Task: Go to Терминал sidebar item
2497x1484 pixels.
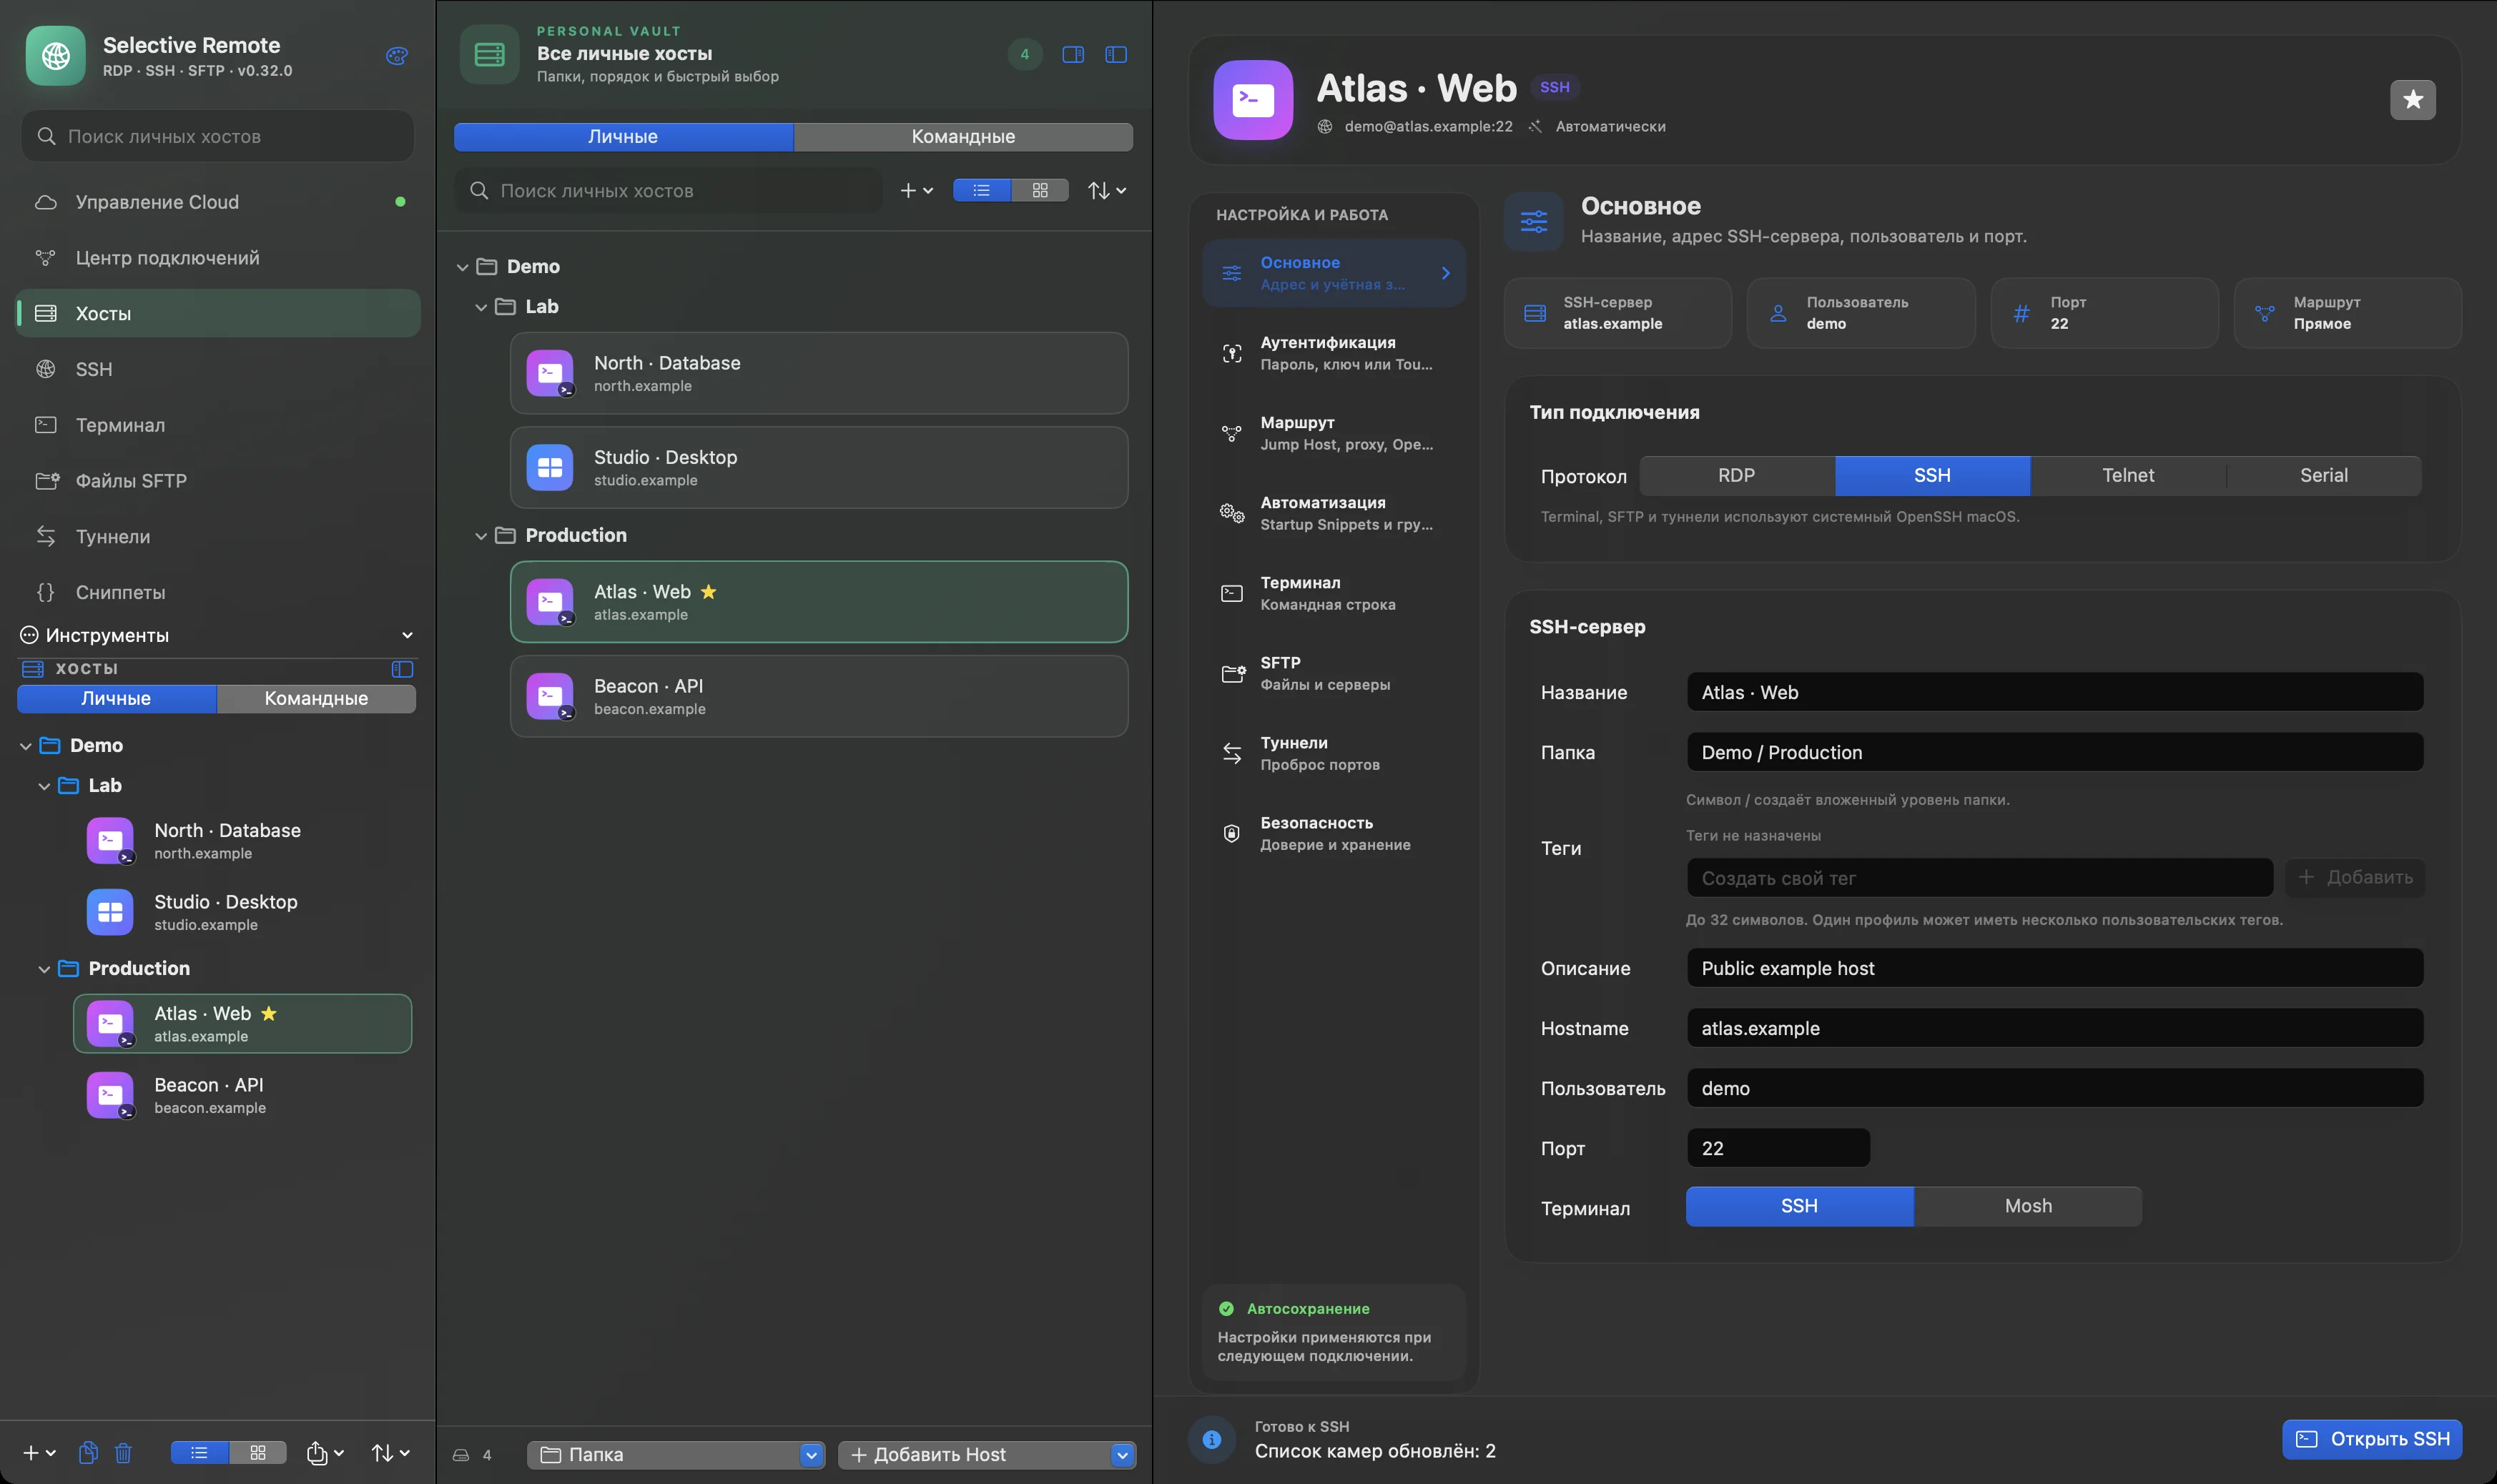Action: coord(218,425)
